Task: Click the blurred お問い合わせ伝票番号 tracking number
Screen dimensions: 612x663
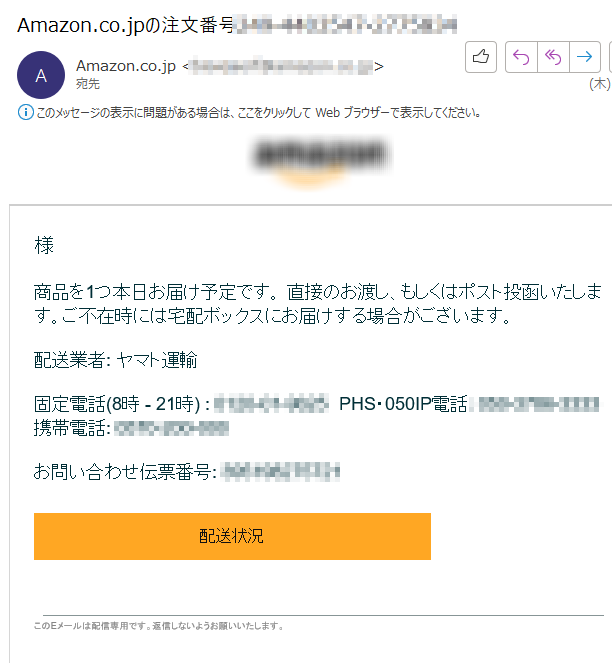Action: click(280, 471)
